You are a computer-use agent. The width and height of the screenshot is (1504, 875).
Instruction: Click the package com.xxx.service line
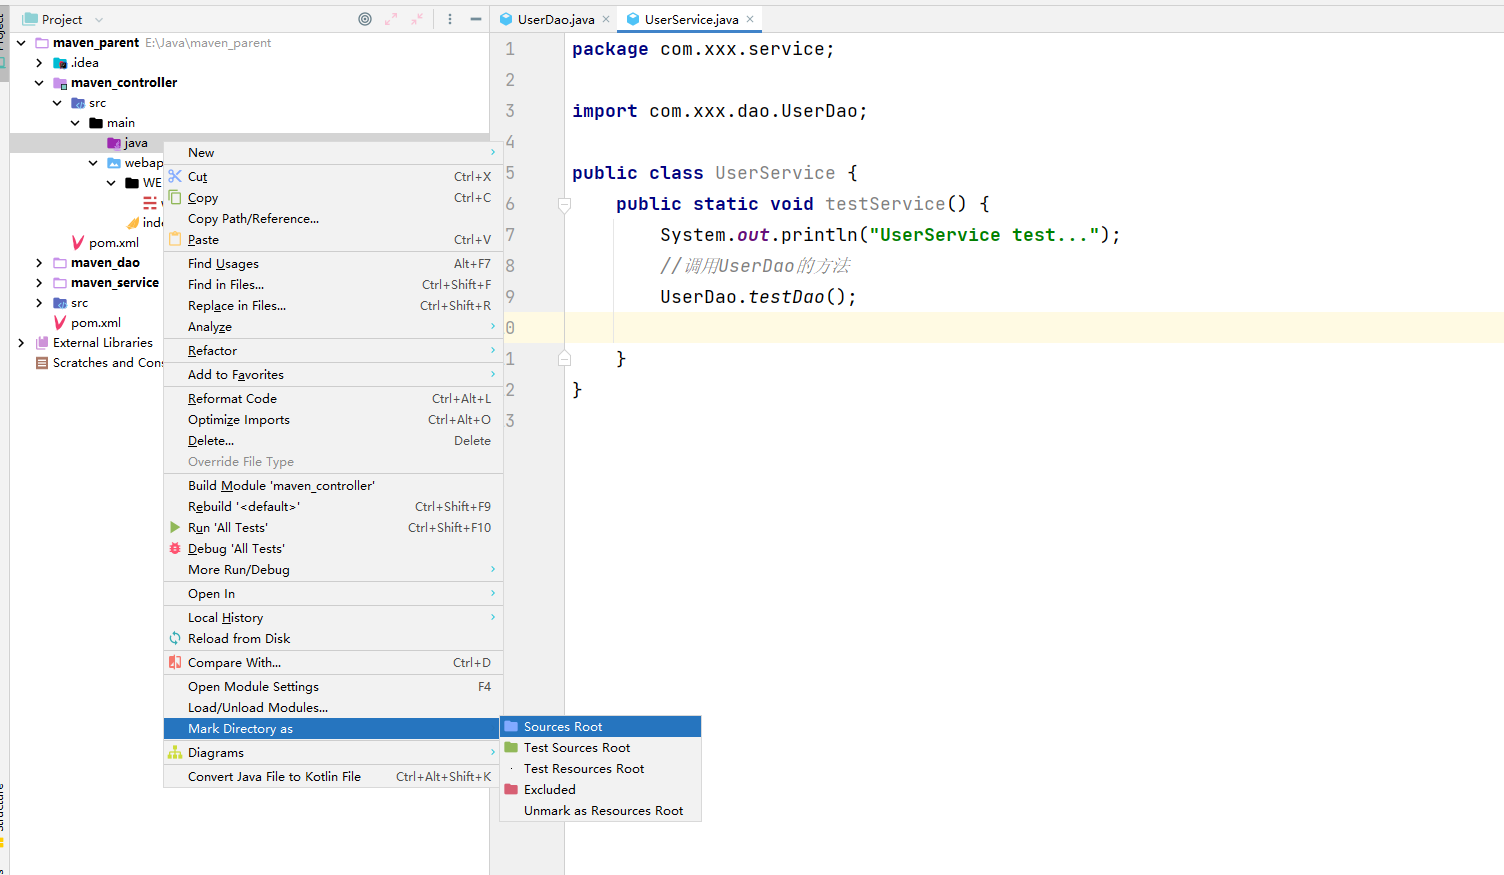point(703,49)
